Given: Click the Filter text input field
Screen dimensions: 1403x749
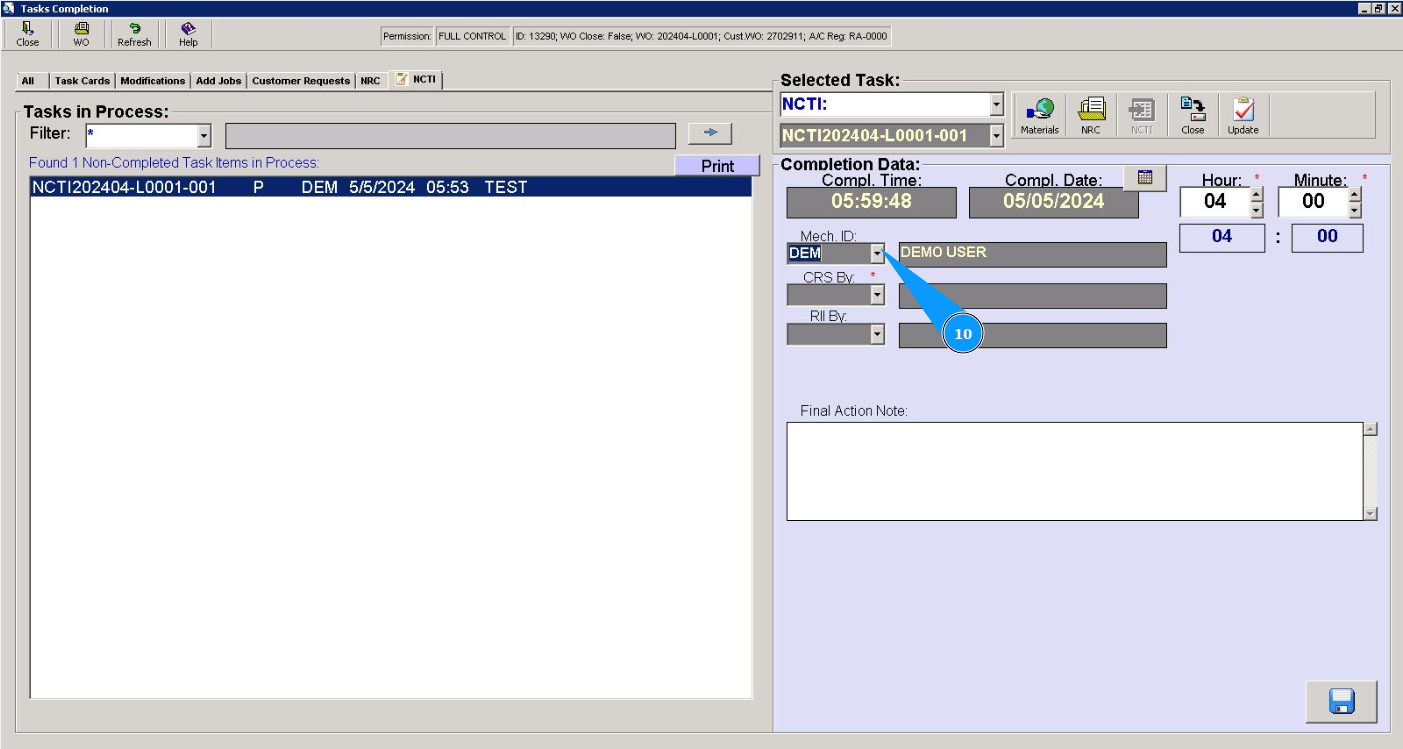Looking at the screenshot, I should (142, 135).
